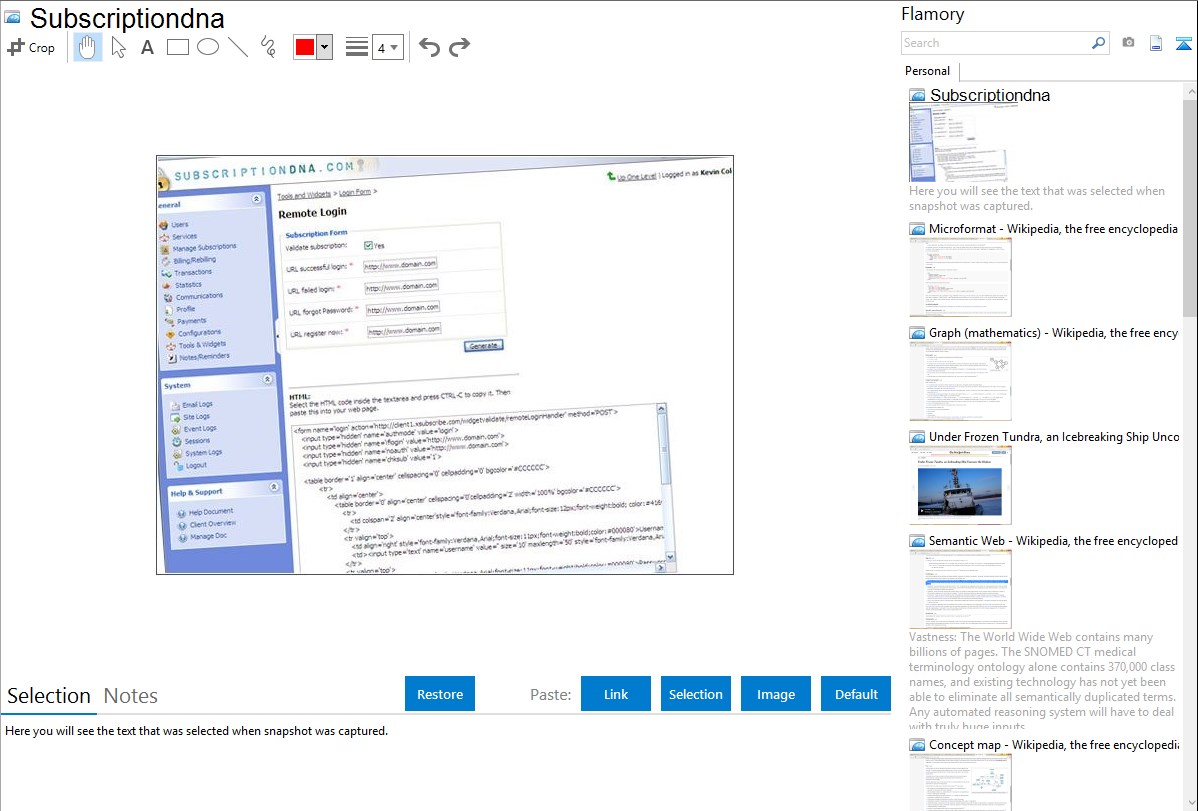Click the red color swatch
This screenshot has width=1198, height=811.
click(305, 47)
